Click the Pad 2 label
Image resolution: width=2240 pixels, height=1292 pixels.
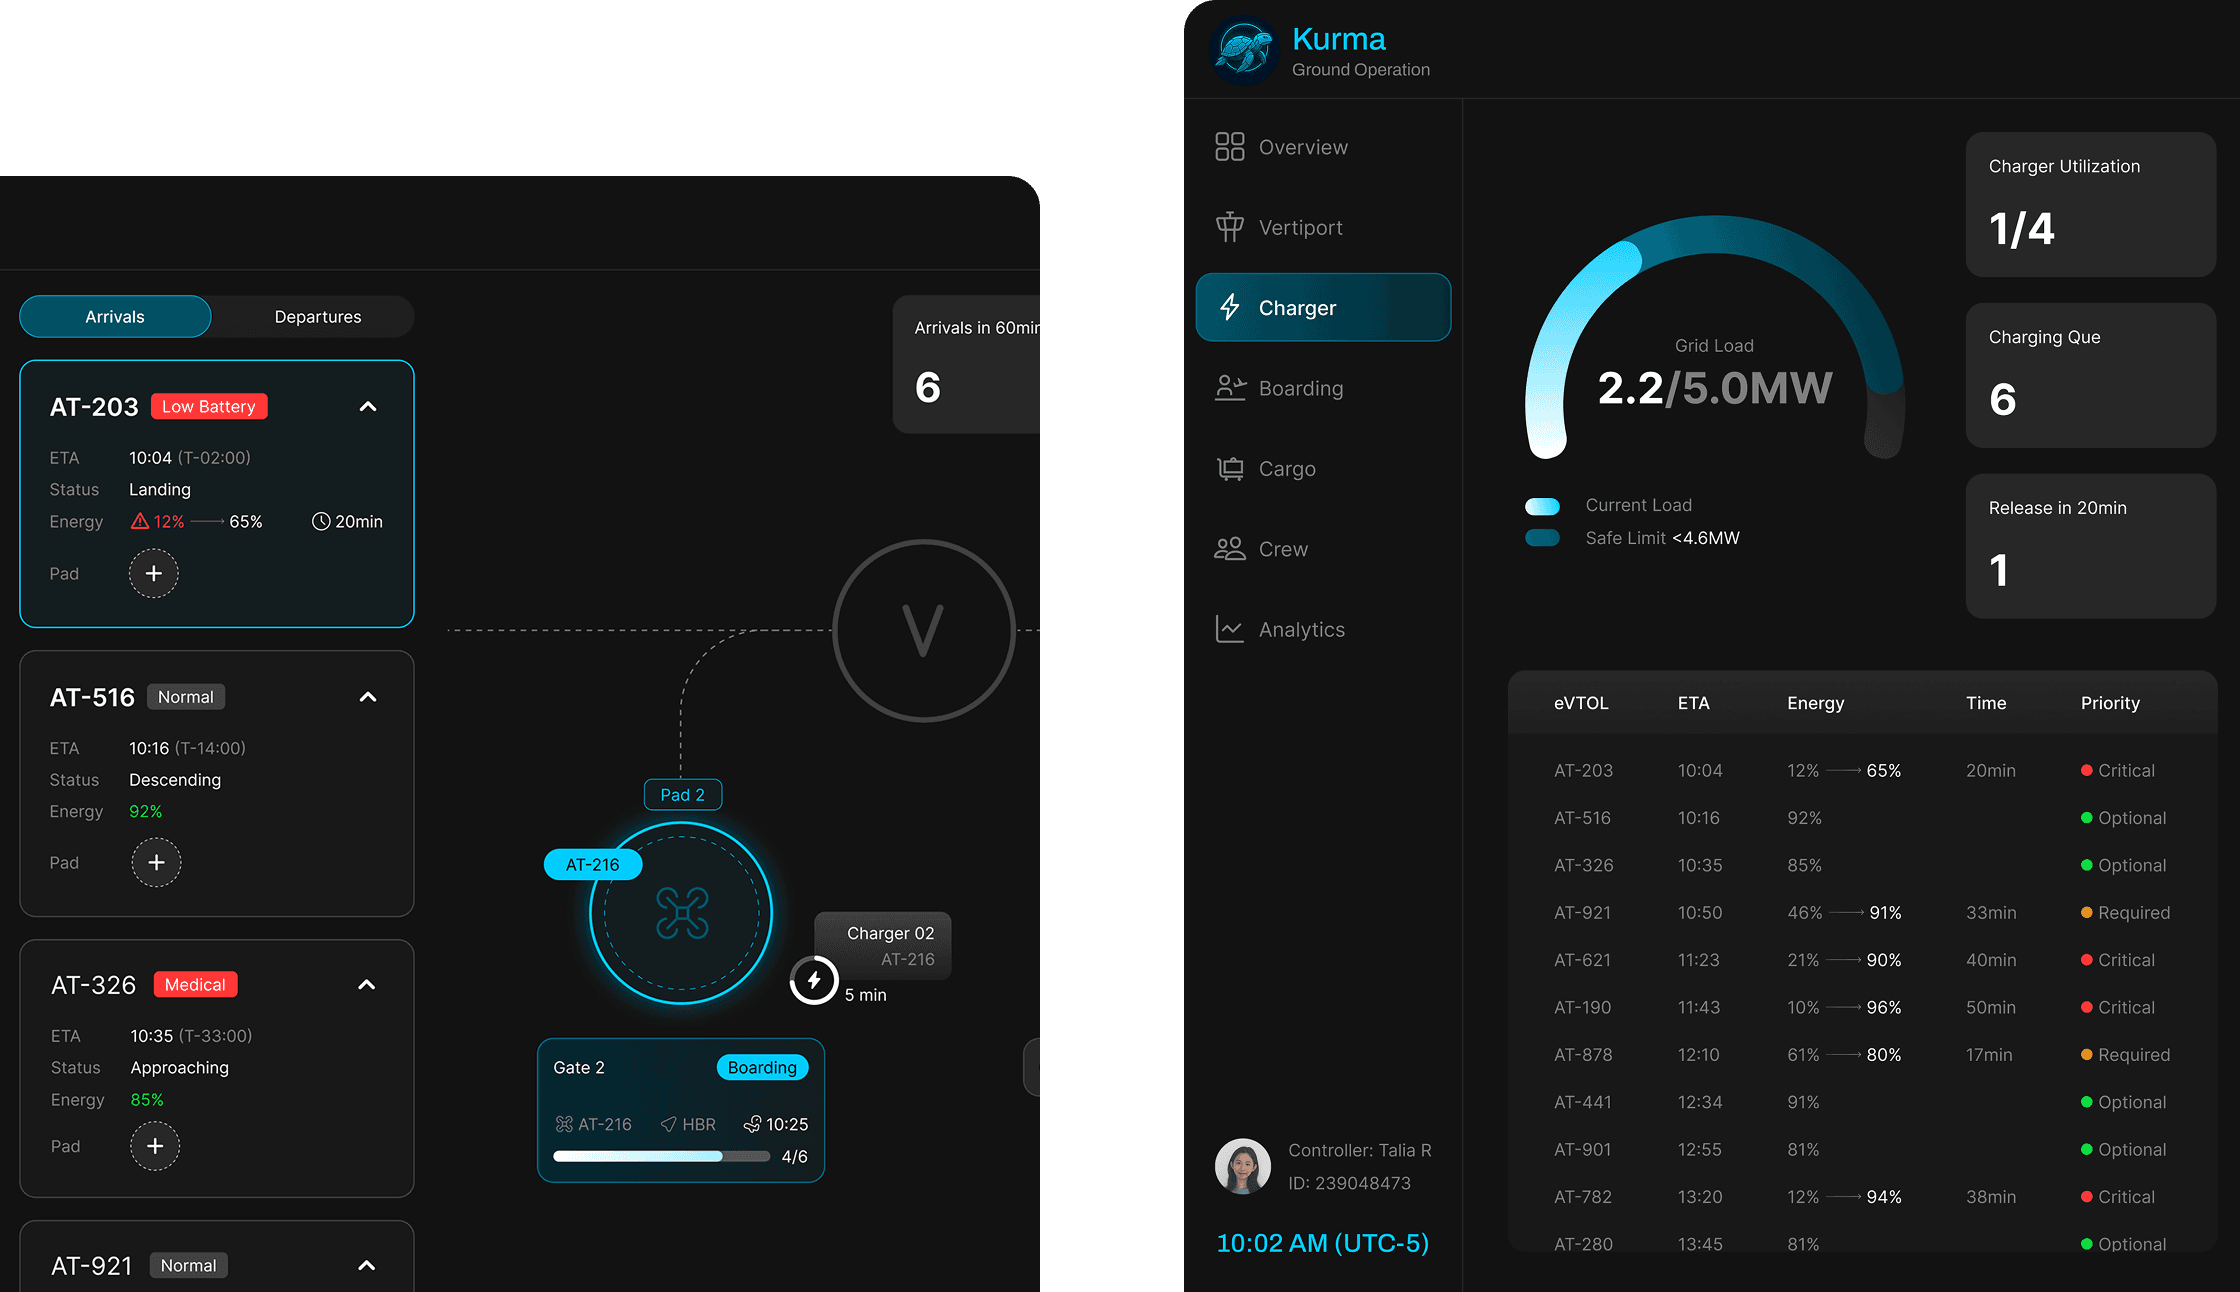click(x=682, y=795)
